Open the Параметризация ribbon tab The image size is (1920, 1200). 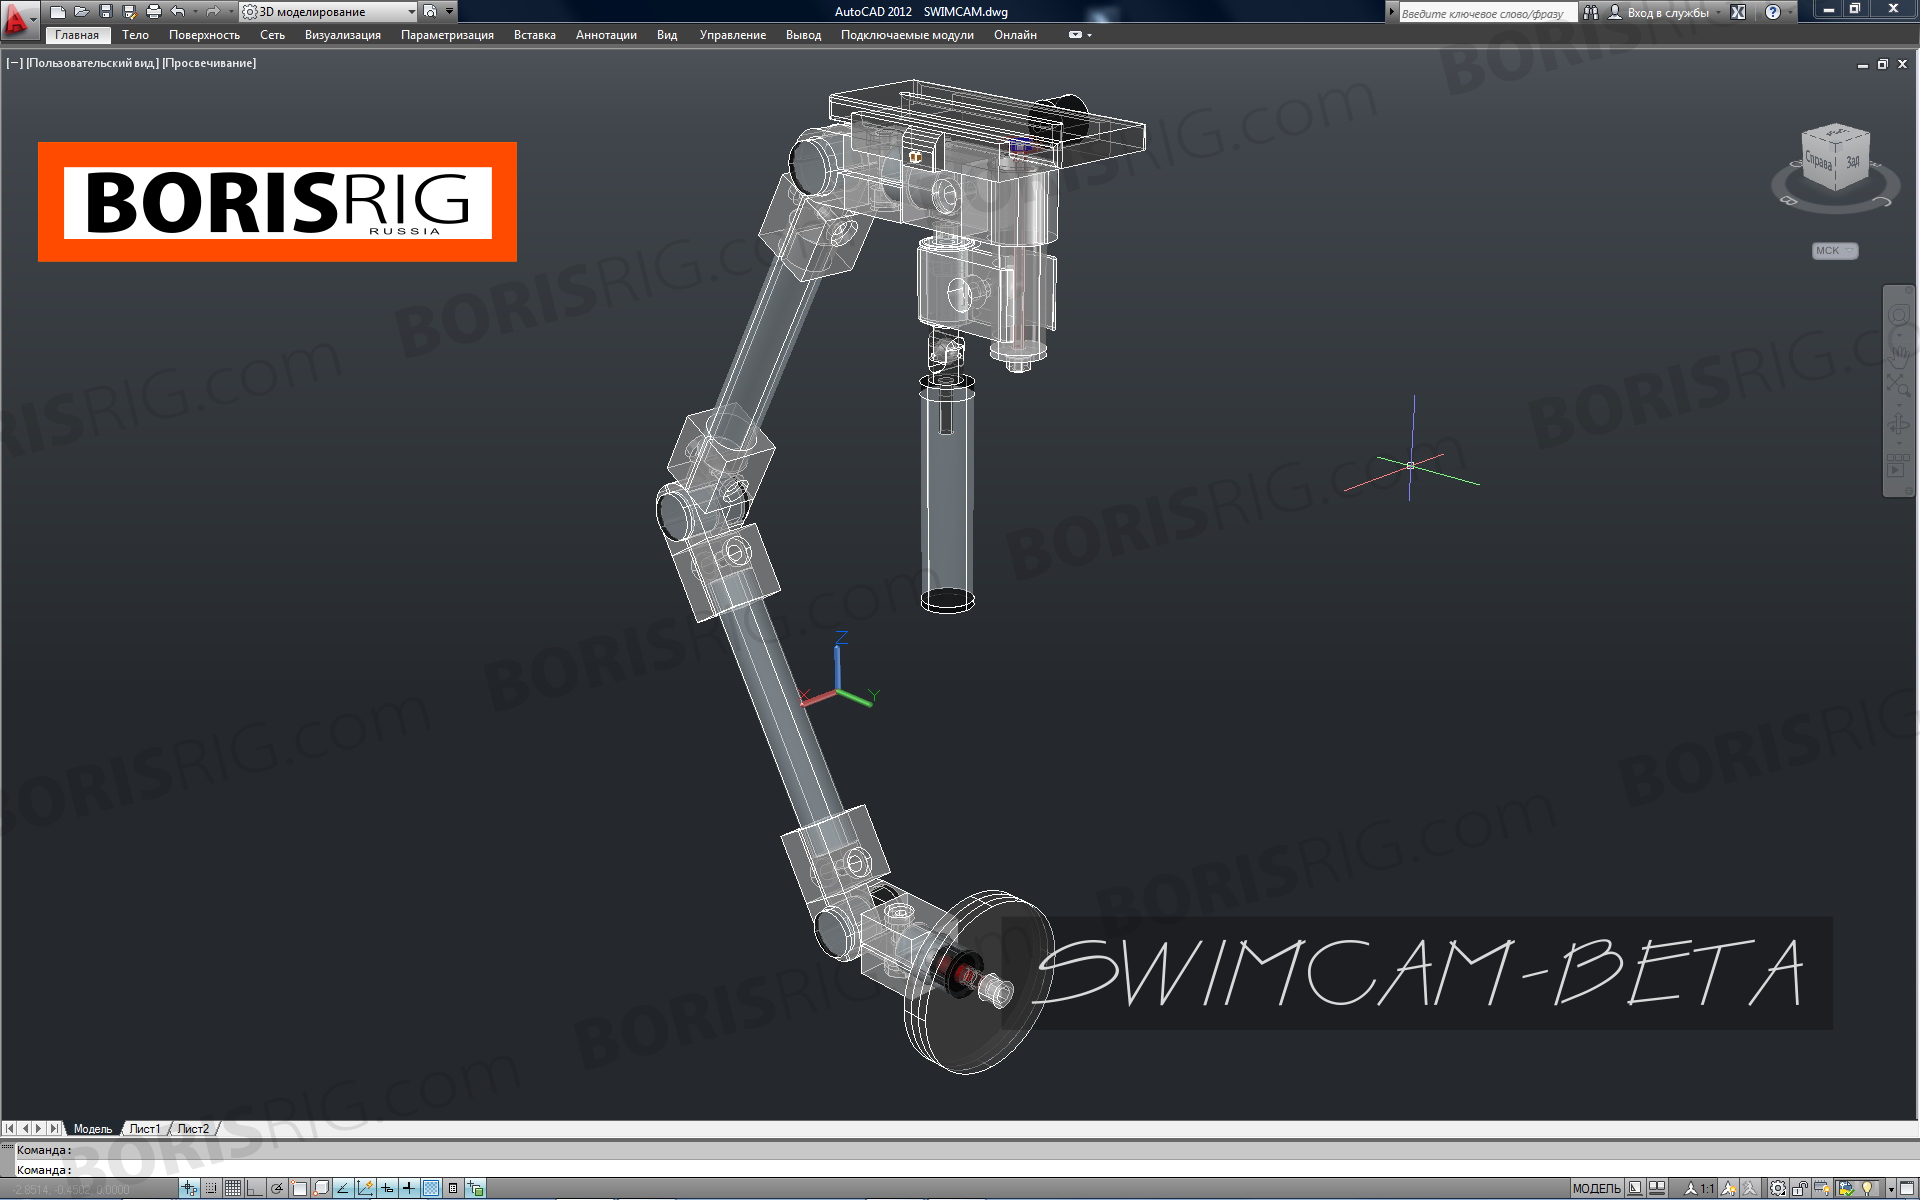coord(447,35)
